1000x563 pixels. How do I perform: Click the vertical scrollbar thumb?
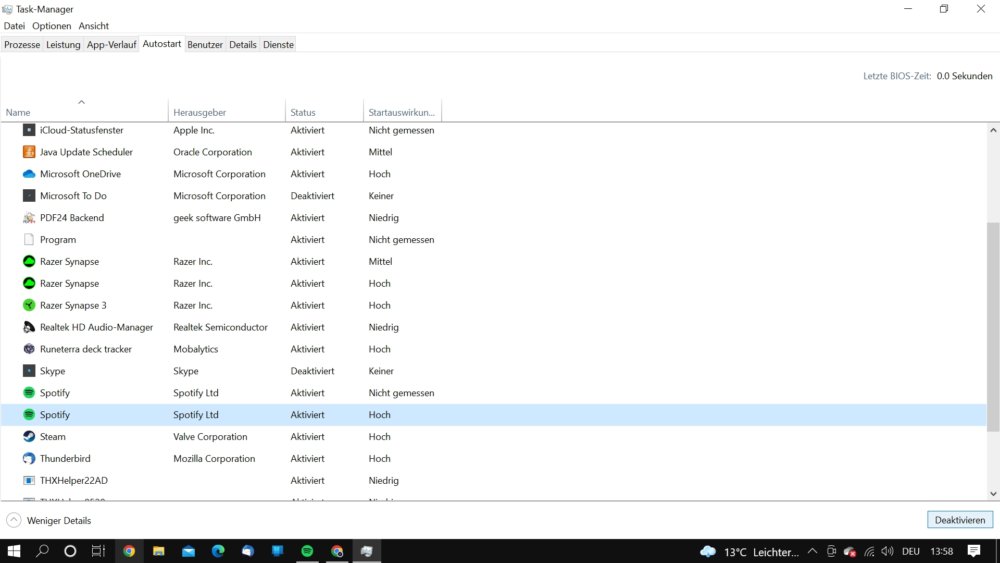pos(993,327)
